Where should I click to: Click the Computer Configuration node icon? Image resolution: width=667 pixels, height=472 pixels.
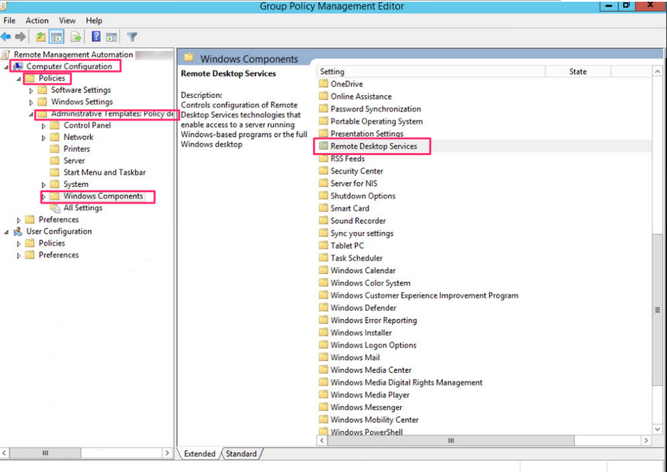click(17, 66)
